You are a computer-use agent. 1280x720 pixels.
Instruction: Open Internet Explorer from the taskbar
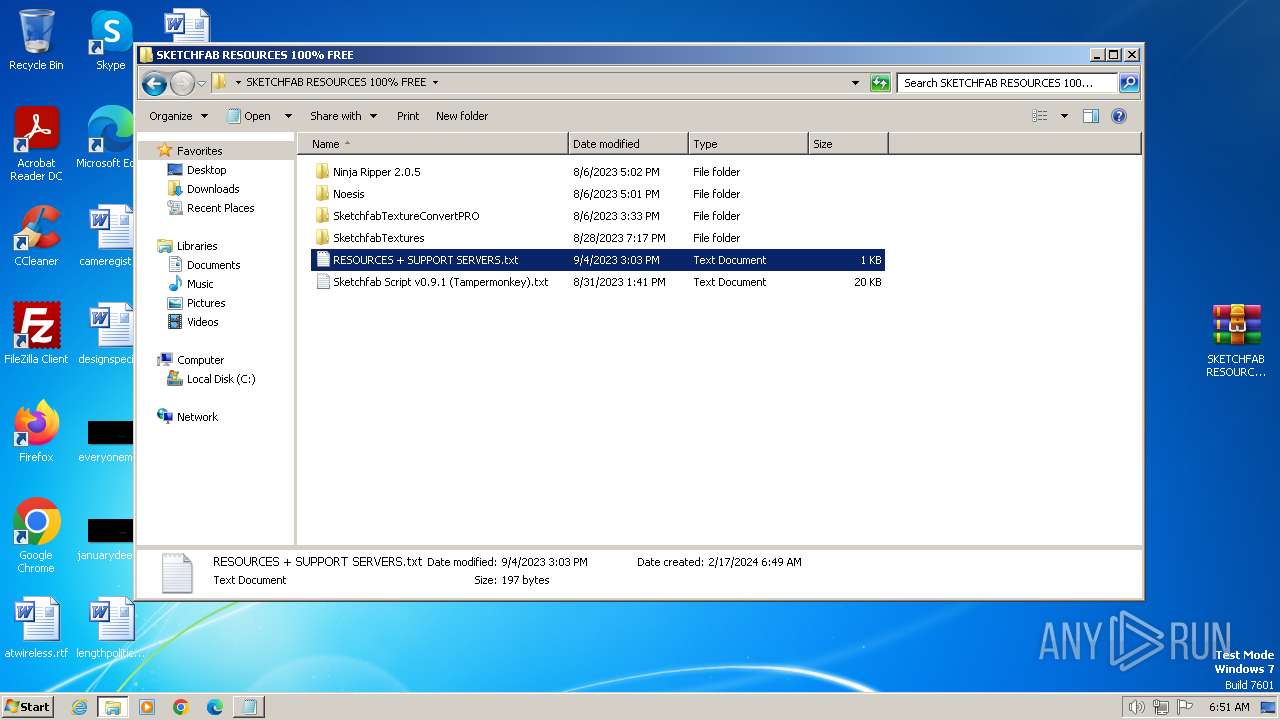(79, 707)
